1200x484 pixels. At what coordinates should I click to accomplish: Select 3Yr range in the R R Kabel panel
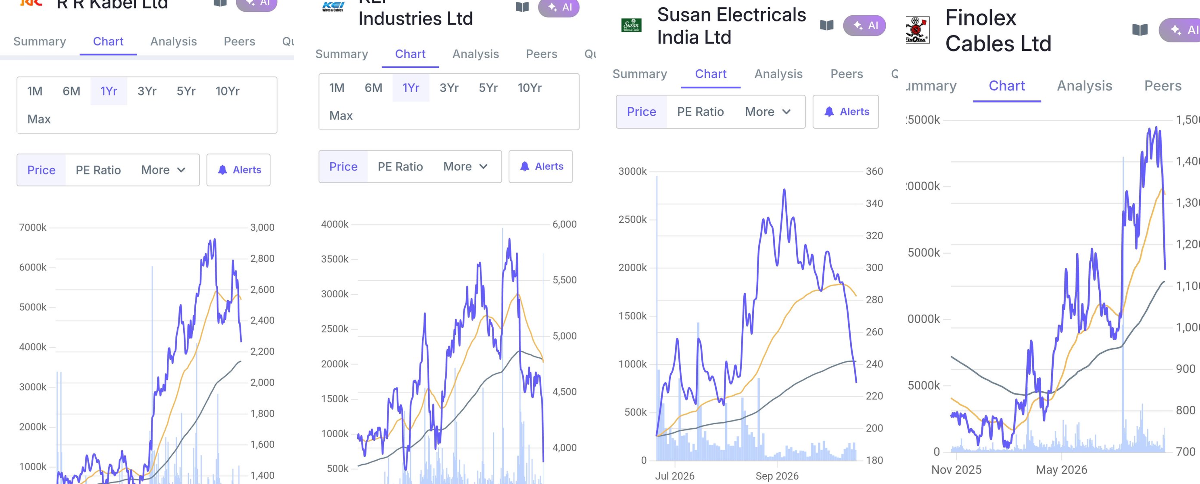pyautogui.click(x=147, y=91)
